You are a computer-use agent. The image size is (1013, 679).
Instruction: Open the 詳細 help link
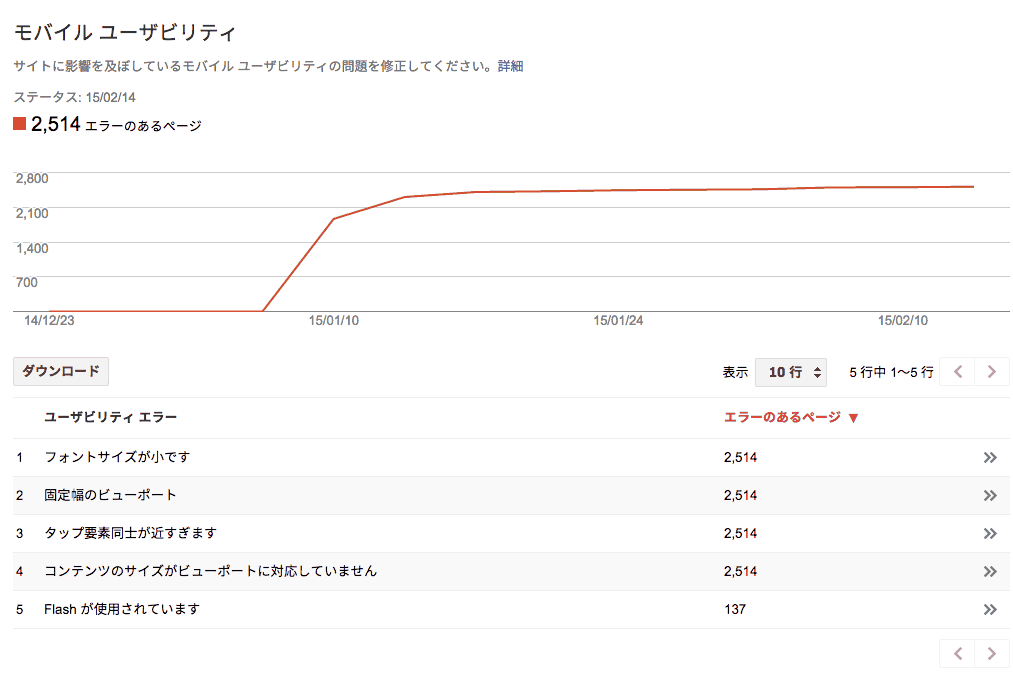[x=510, y=66]
